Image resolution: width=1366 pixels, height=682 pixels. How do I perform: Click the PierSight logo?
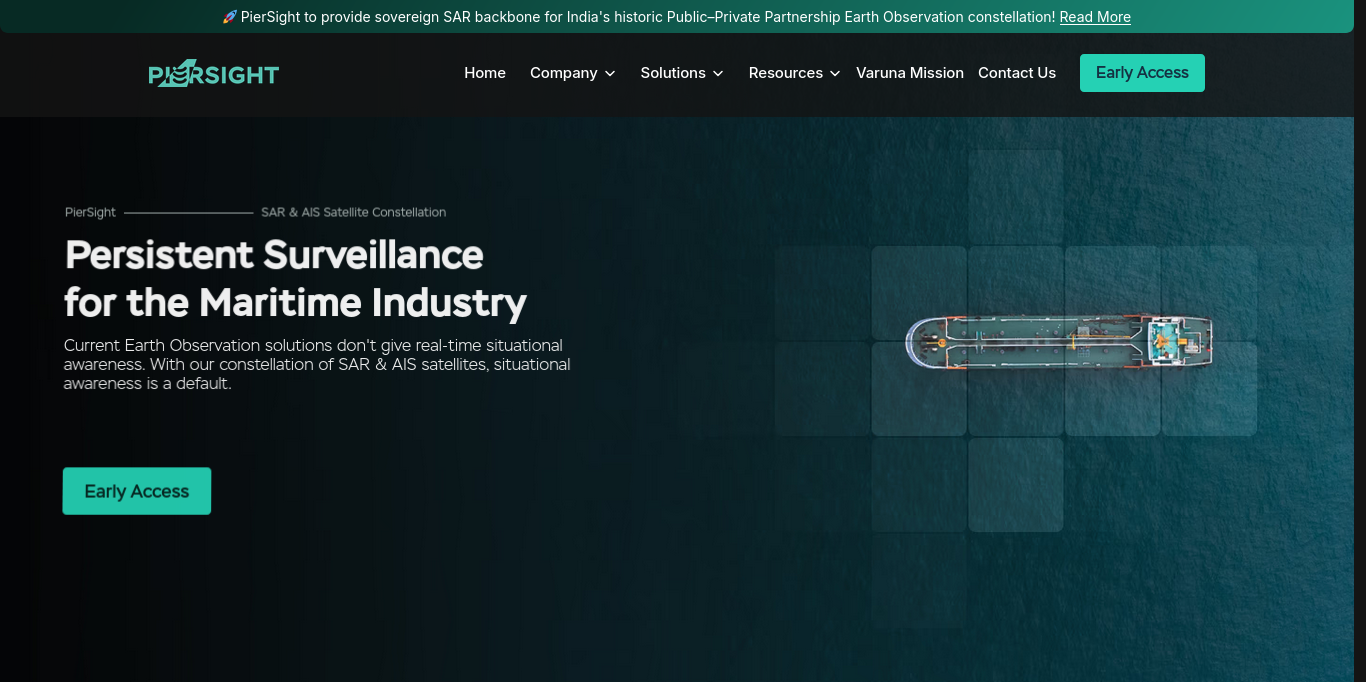tap(214, 73)
